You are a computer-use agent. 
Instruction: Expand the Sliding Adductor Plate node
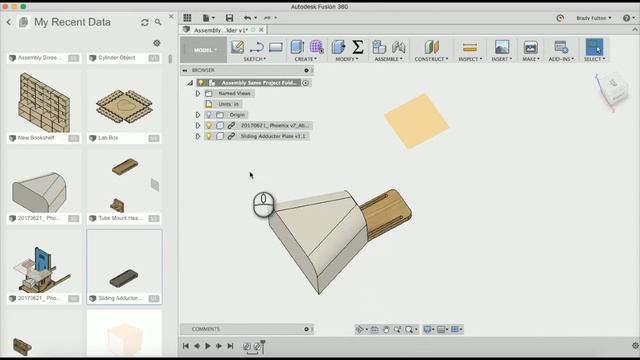(198, 136)
